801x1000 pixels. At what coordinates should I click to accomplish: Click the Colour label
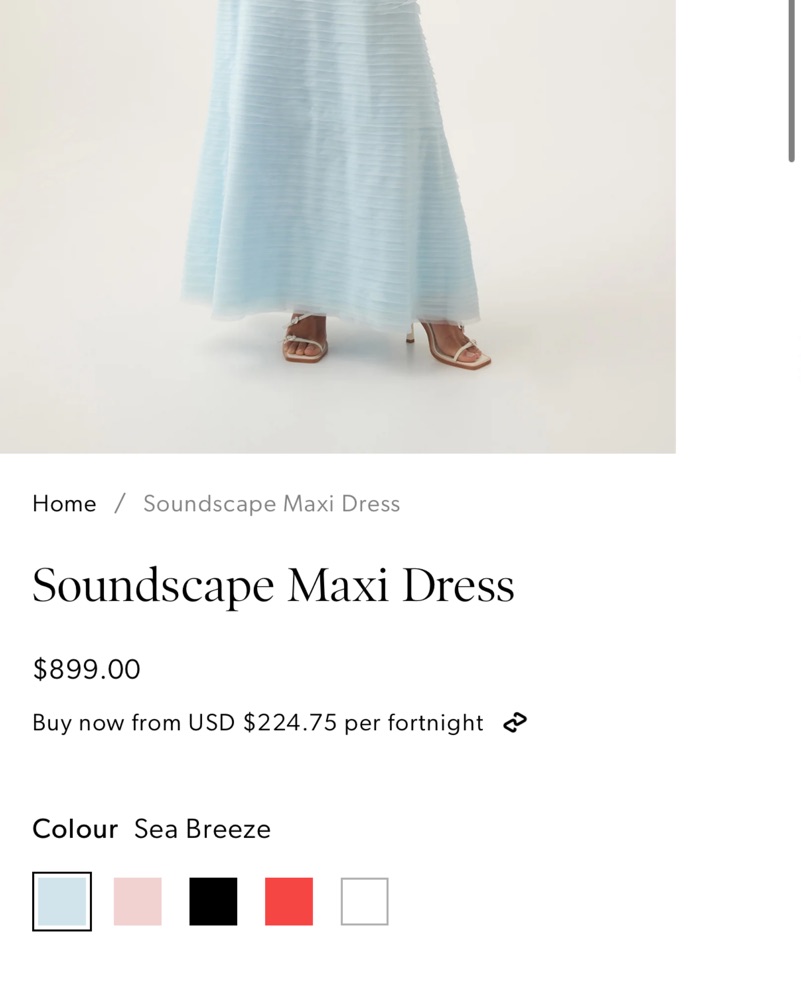pyautogui.click(x=75, y=829)
